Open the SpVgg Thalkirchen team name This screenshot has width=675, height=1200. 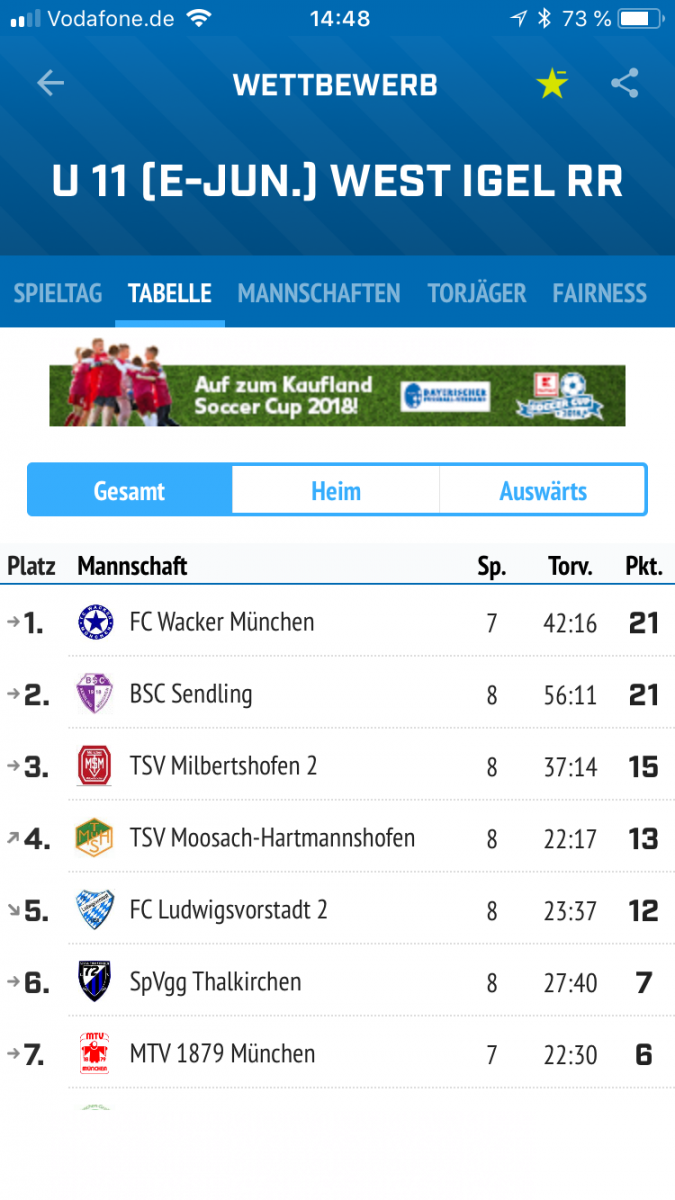tap(215, 982)
